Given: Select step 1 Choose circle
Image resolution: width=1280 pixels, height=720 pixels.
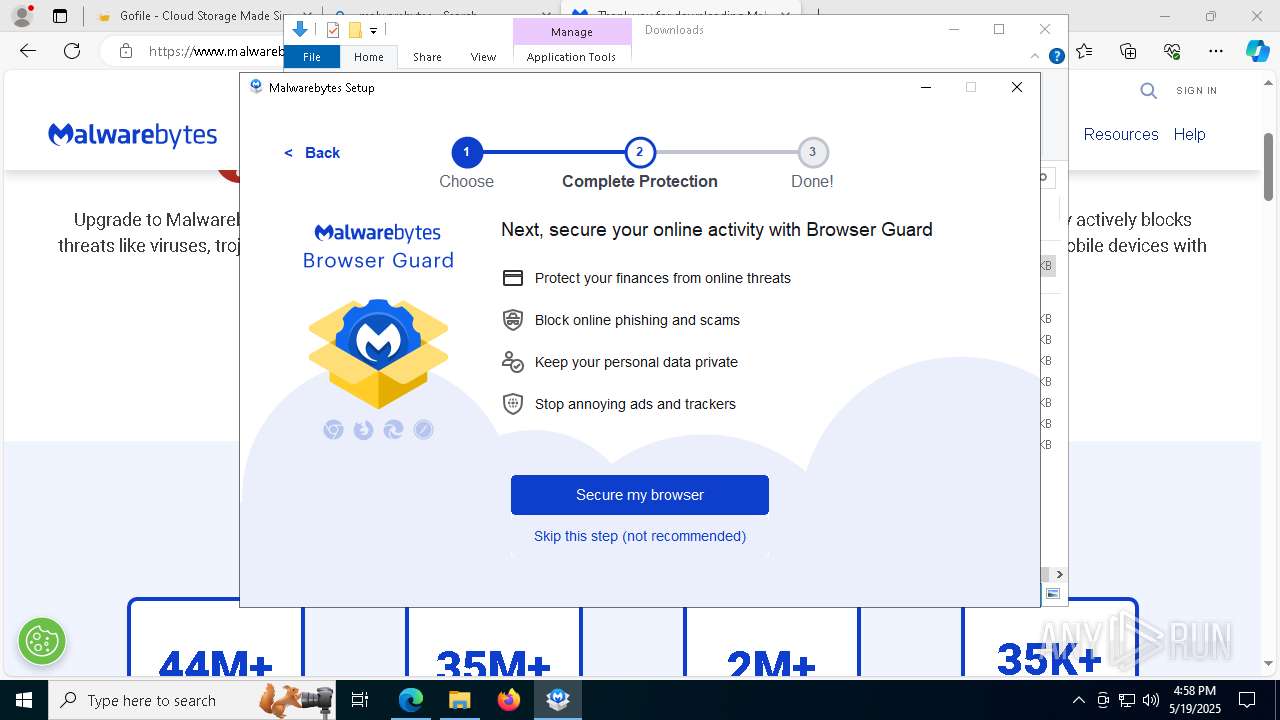Looking at the screenshot, I should tap(466, 153).
